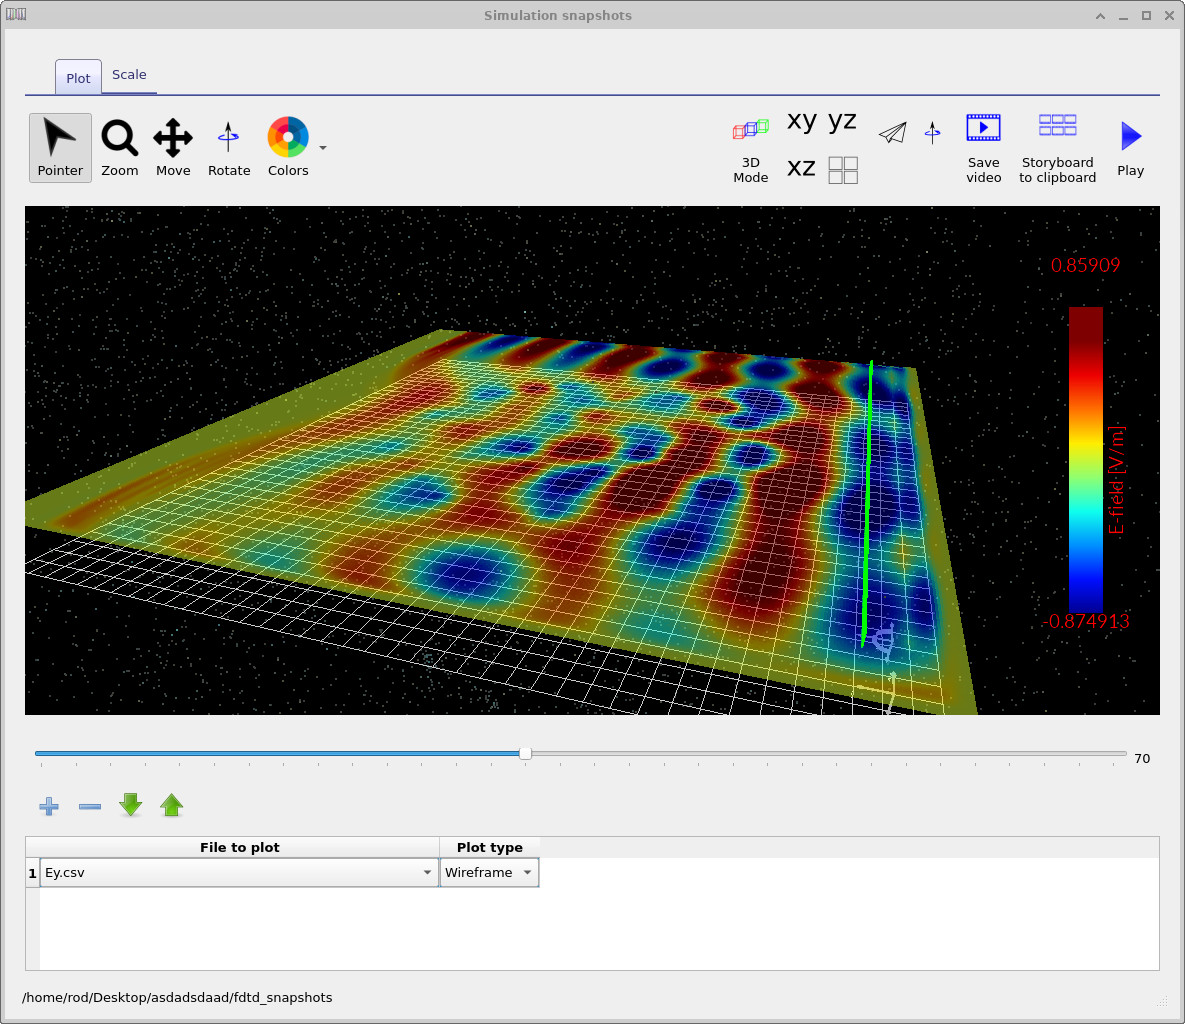Select the Pointer tool
Screen dimensions: 1185x1024
[60, 147]
